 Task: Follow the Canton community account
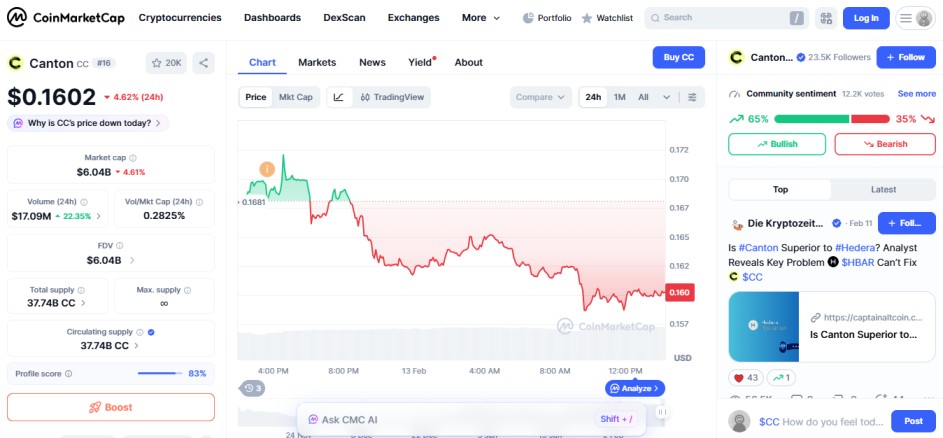[906, 57]
